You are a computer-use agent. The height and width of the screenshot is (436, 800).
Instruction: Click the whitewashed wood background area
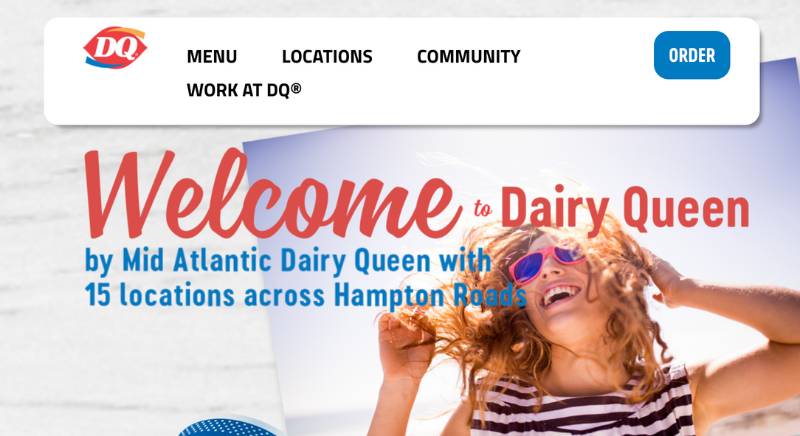pyautogui.click(x=128, y=357)
